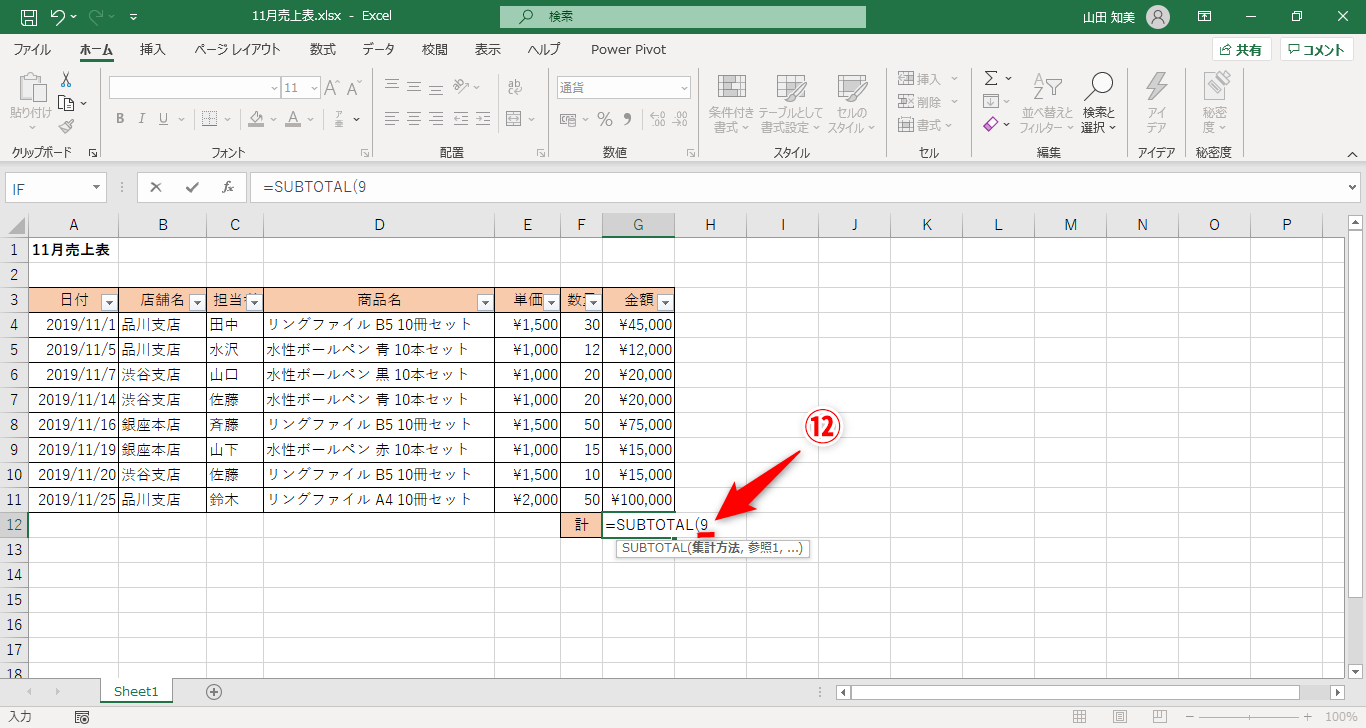The height and width of the screenshot is (728, 1366).
Task: Click the 削除 delete cells button
Action: (928, 102)
